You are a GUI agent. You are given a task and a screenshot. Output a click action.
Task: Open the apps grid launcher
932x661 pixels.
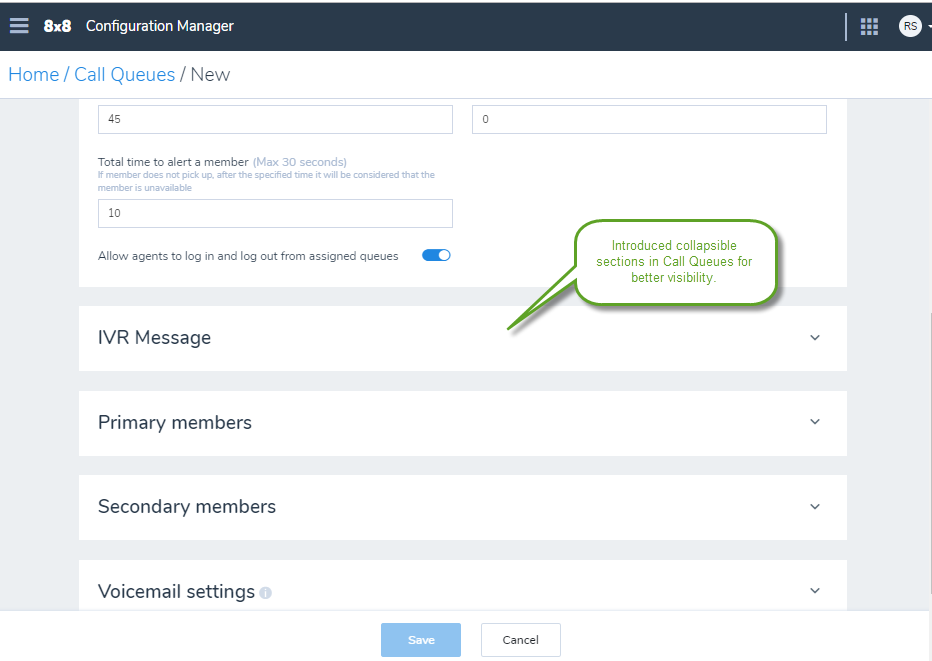pyautogui.click(x=869, y=26)
